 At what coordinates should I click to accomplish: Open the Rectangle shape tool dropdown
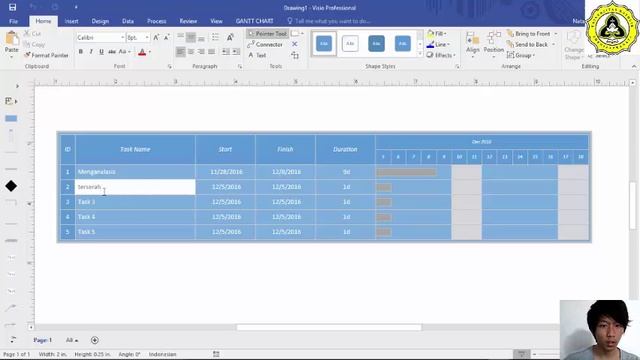click(x=298, y=34)
